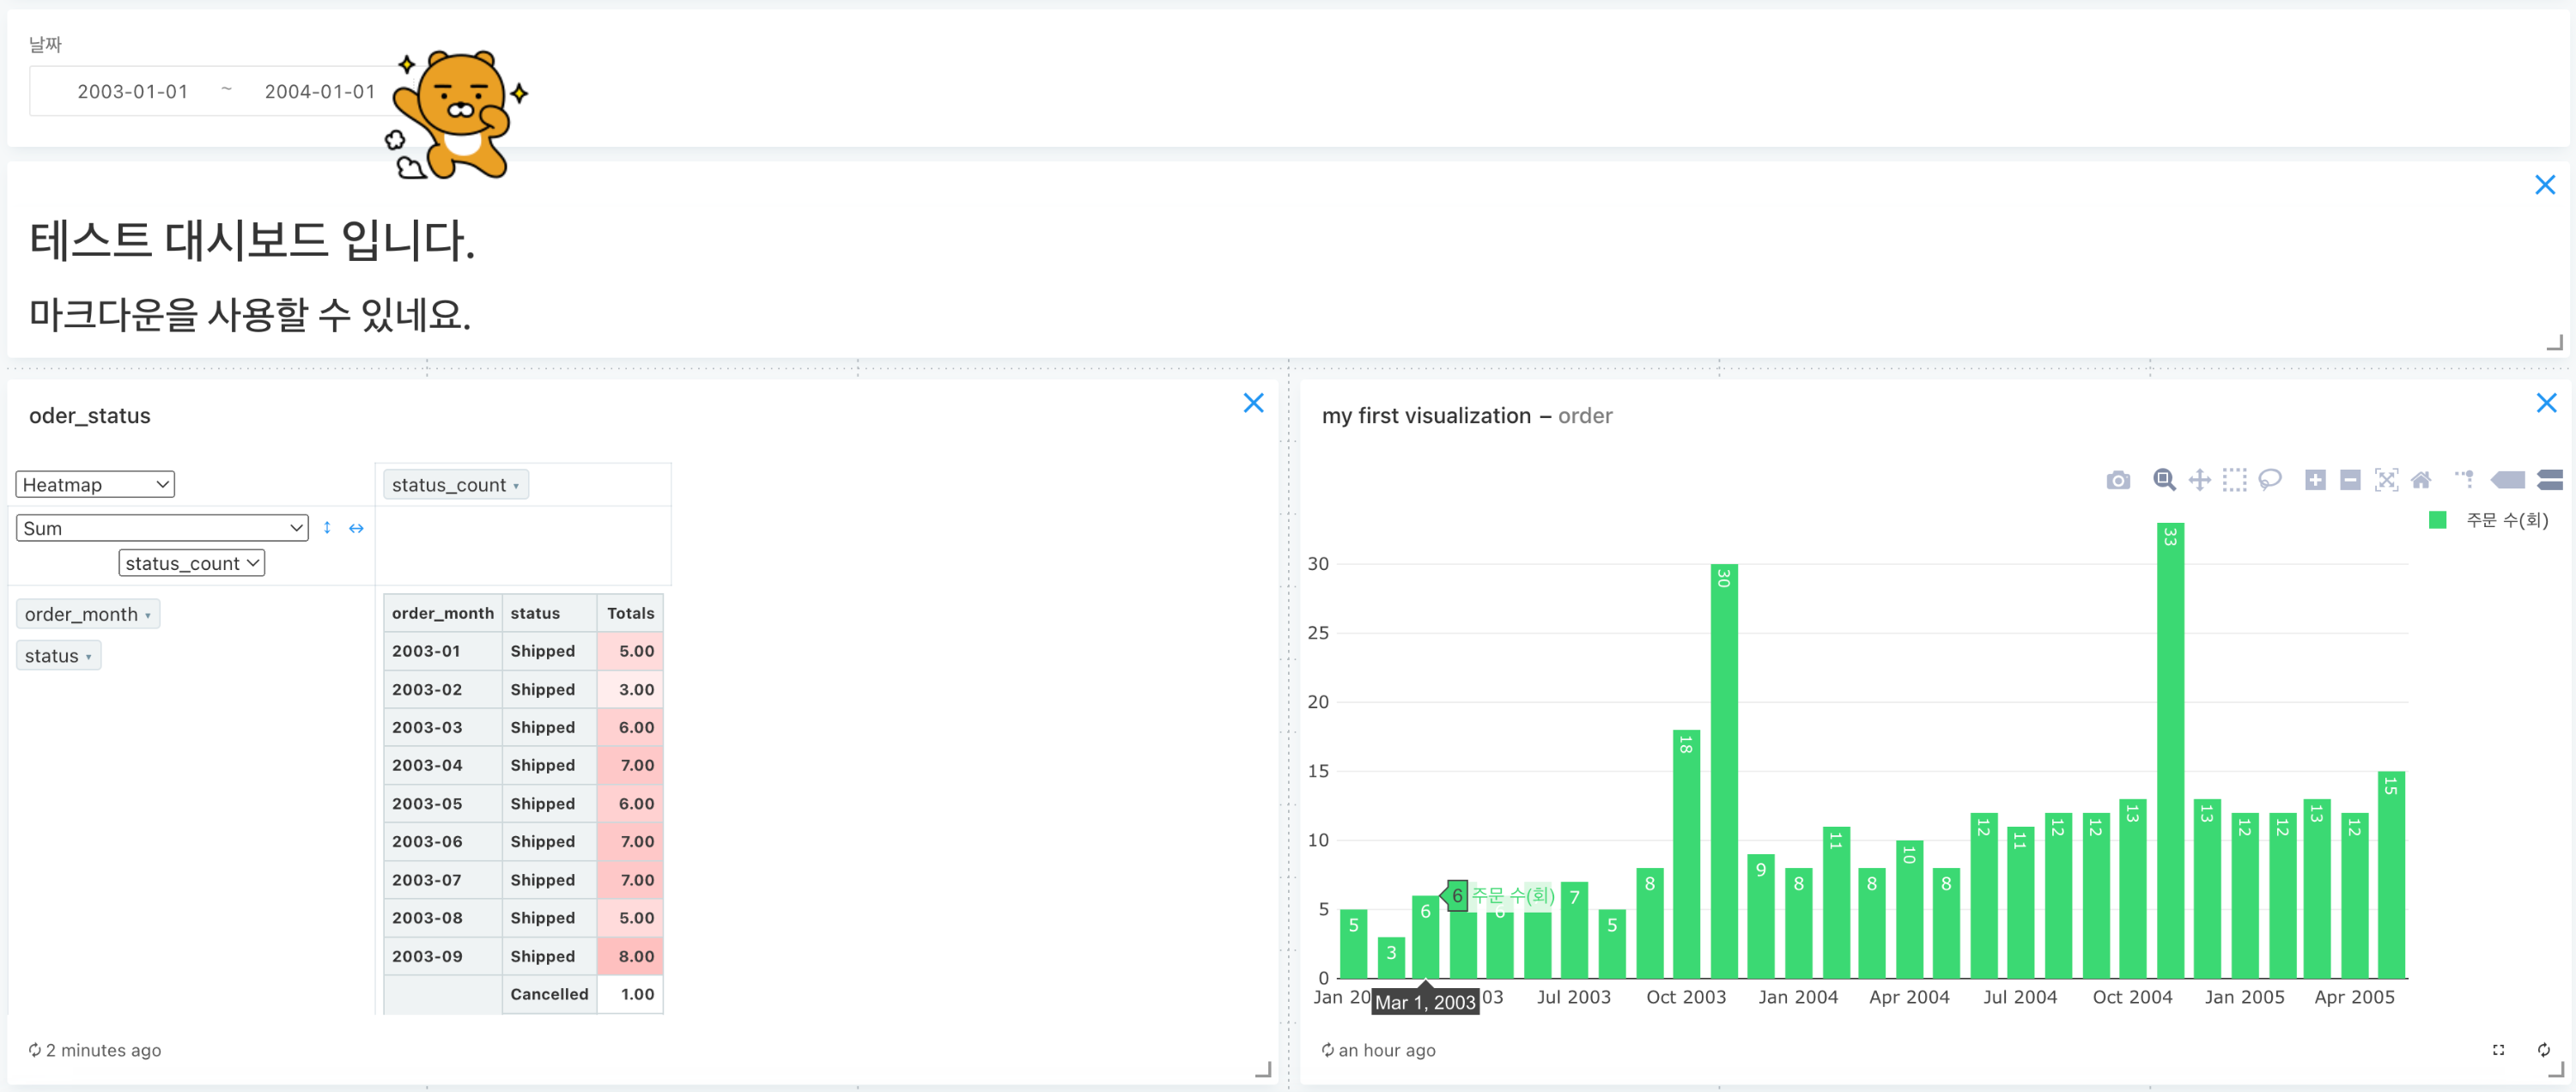The image size is (2576, 1092).
Task: Click the chart Zoom in plus icon
Action: [x=2314, y=480]
